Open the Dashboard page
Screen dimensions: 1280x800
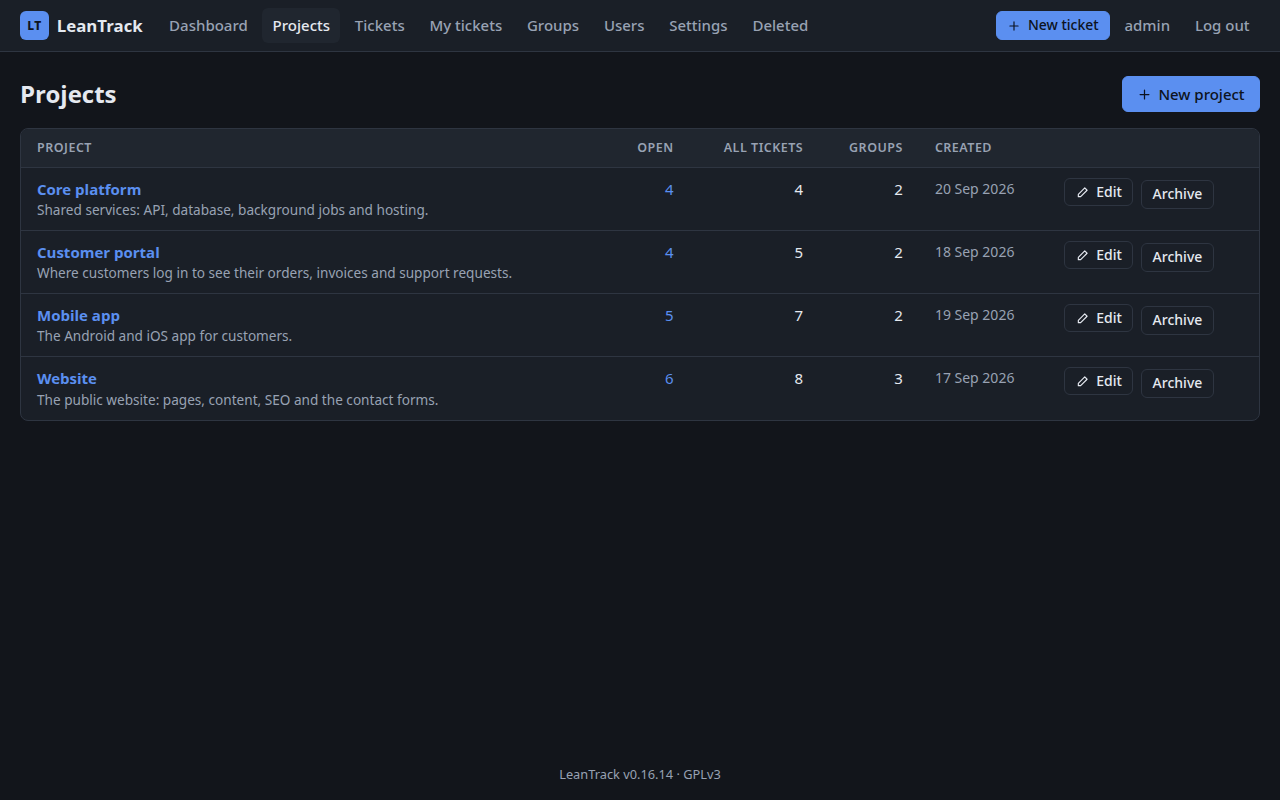tap(208, 26)
